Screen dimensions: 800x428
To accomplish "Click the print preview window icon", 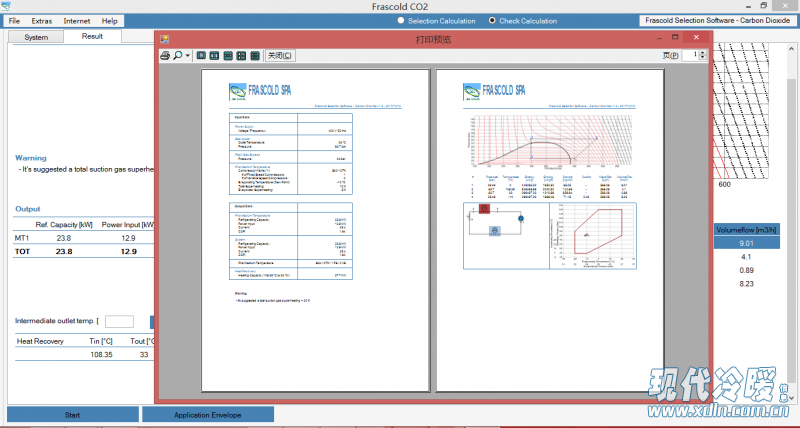I will tap(164, 39).
